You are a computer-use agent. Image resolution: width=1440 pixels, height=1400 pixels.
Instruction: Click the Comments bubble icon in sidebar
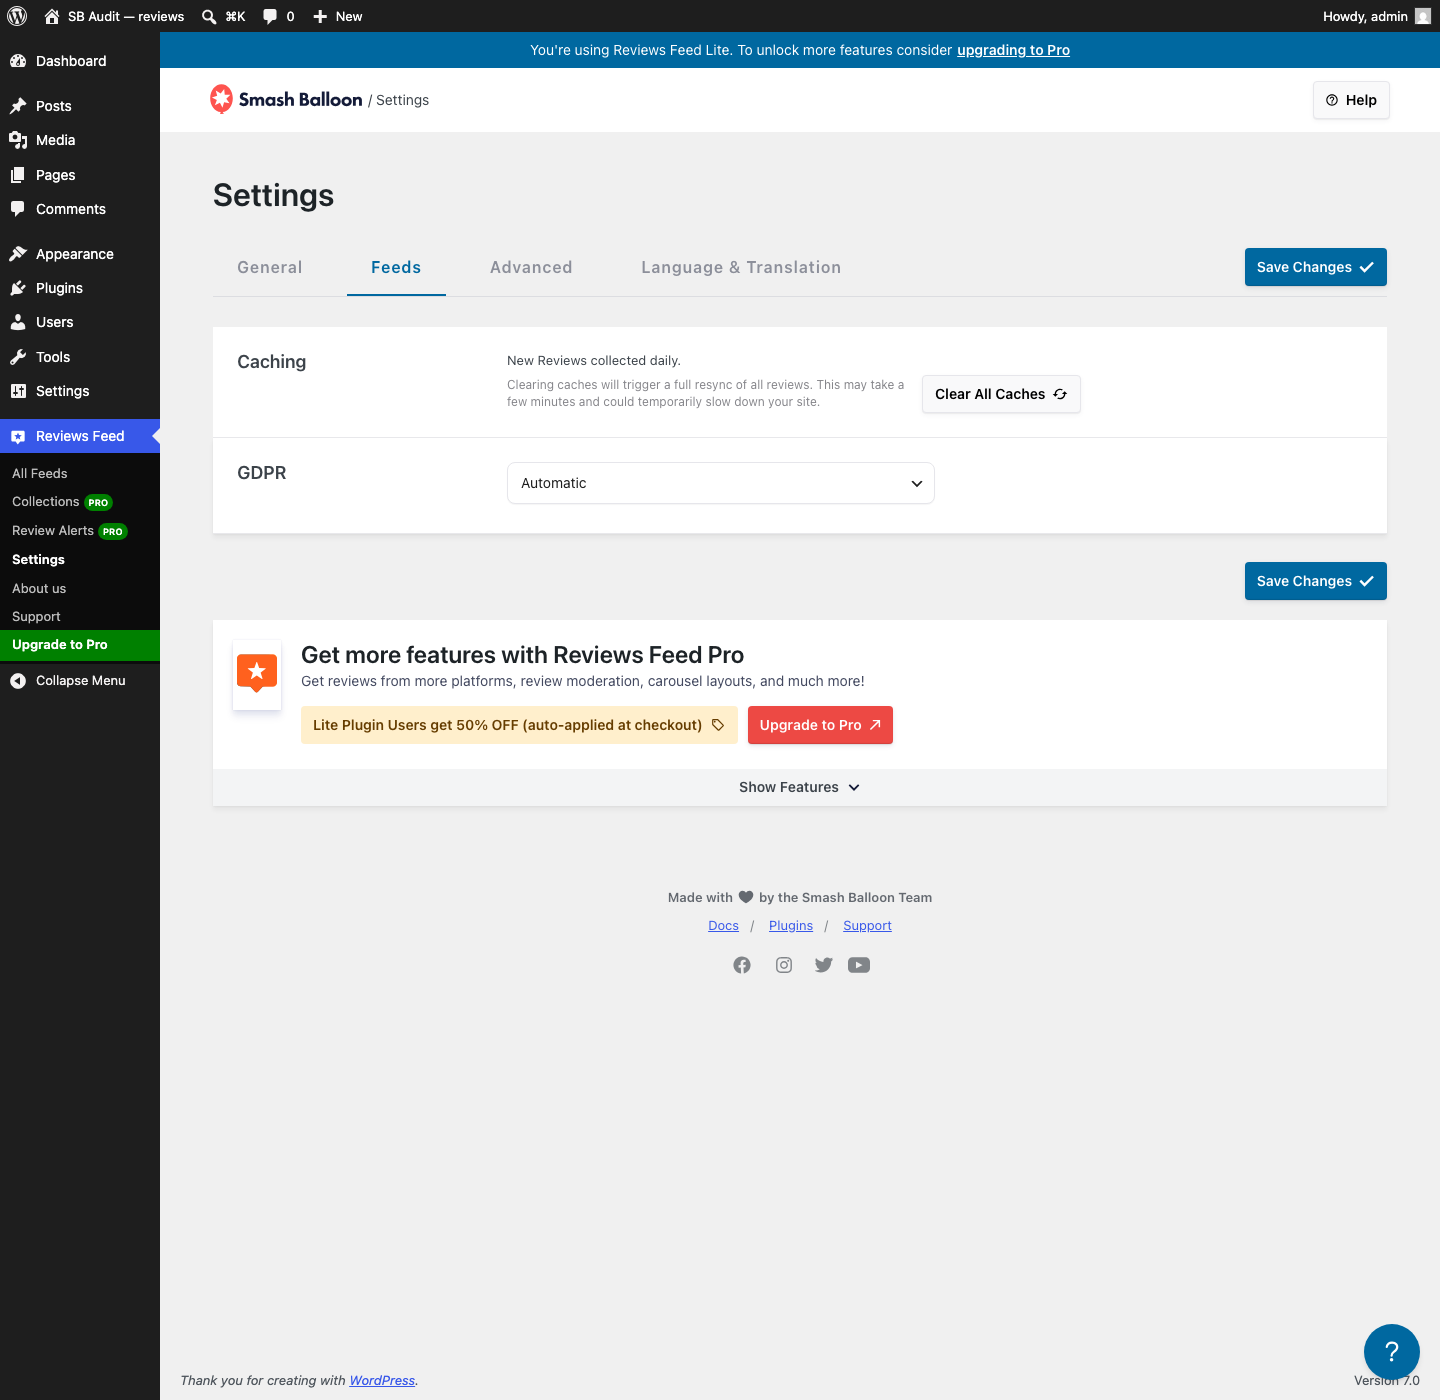pyautogui.click(x=18, y=209)
